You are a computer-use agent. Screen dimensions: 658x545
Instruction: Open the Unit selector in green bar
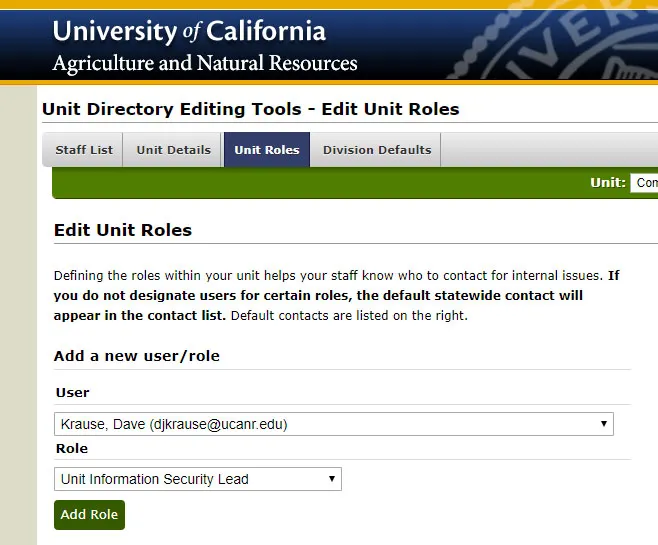click(645, 183)
